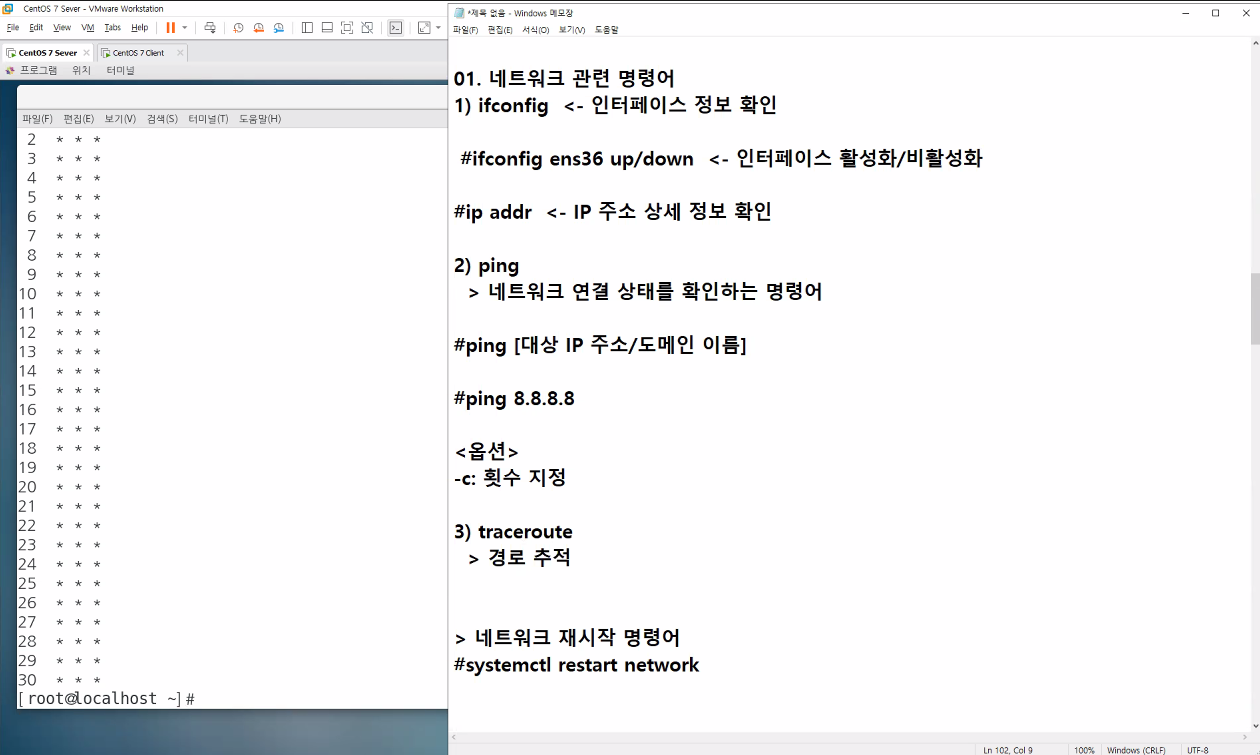Toggle the console view icon
The height and width of the screenshot is (755, 1260).
[x=396, y=28]
